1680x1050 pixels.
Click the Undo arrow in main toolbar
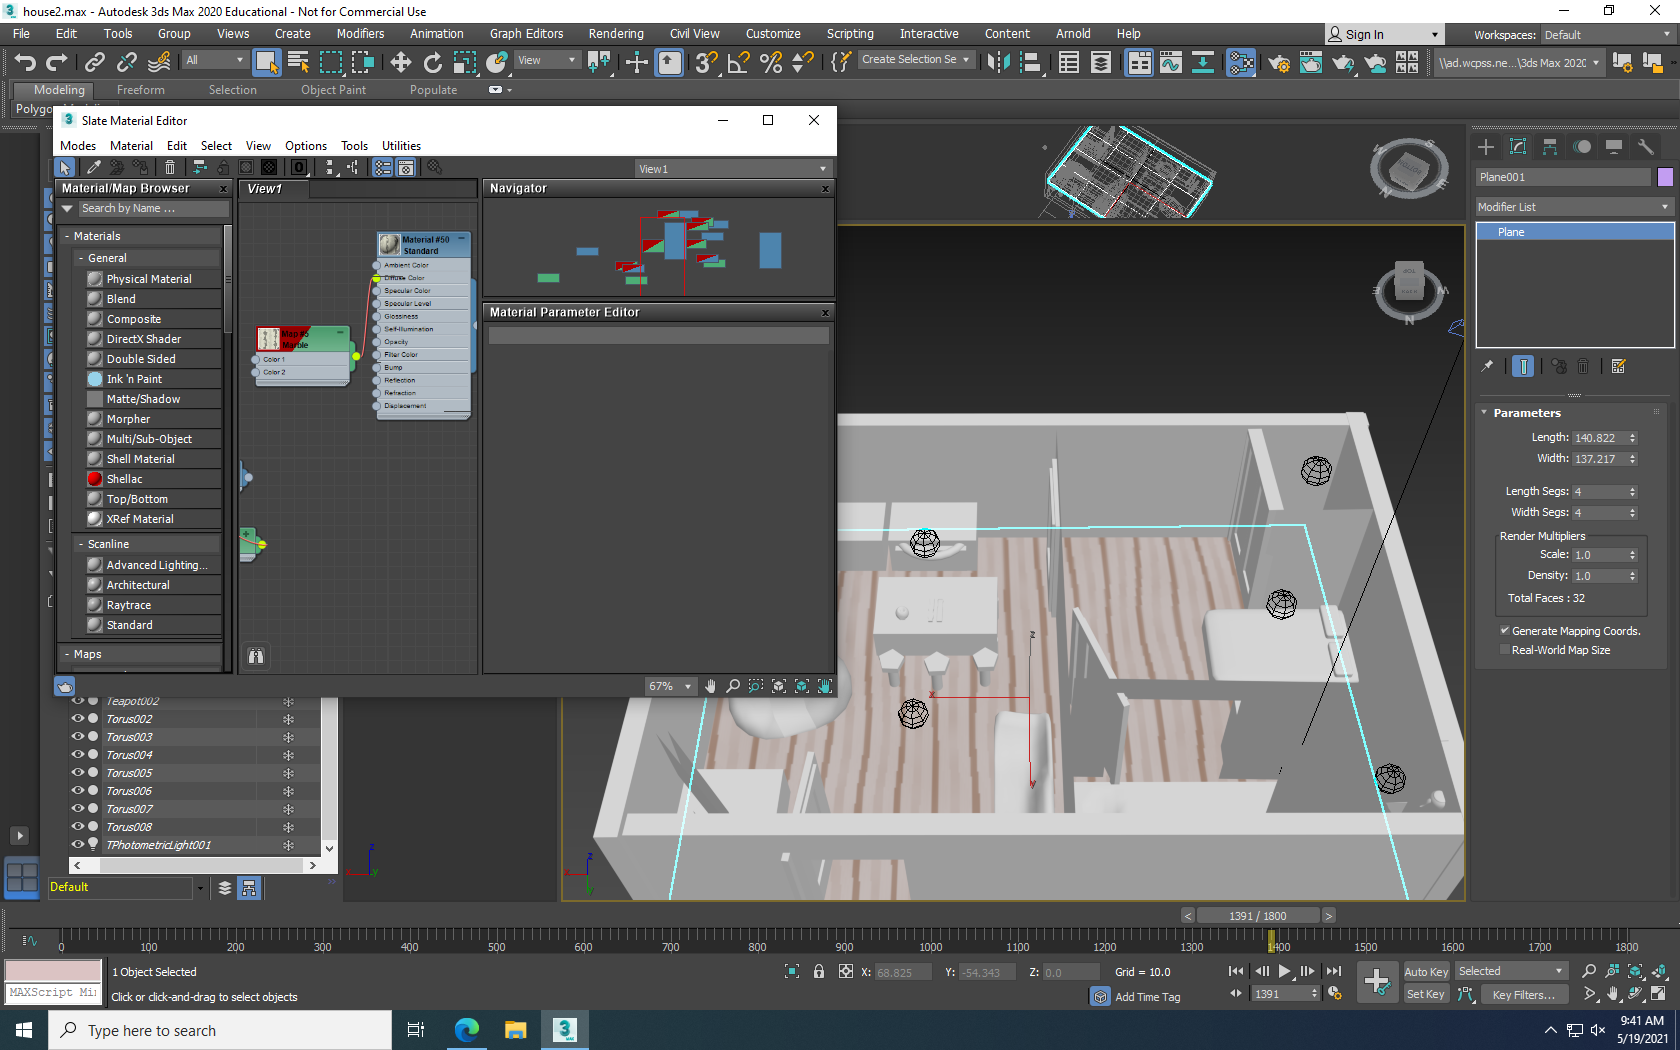click(25, 63)
